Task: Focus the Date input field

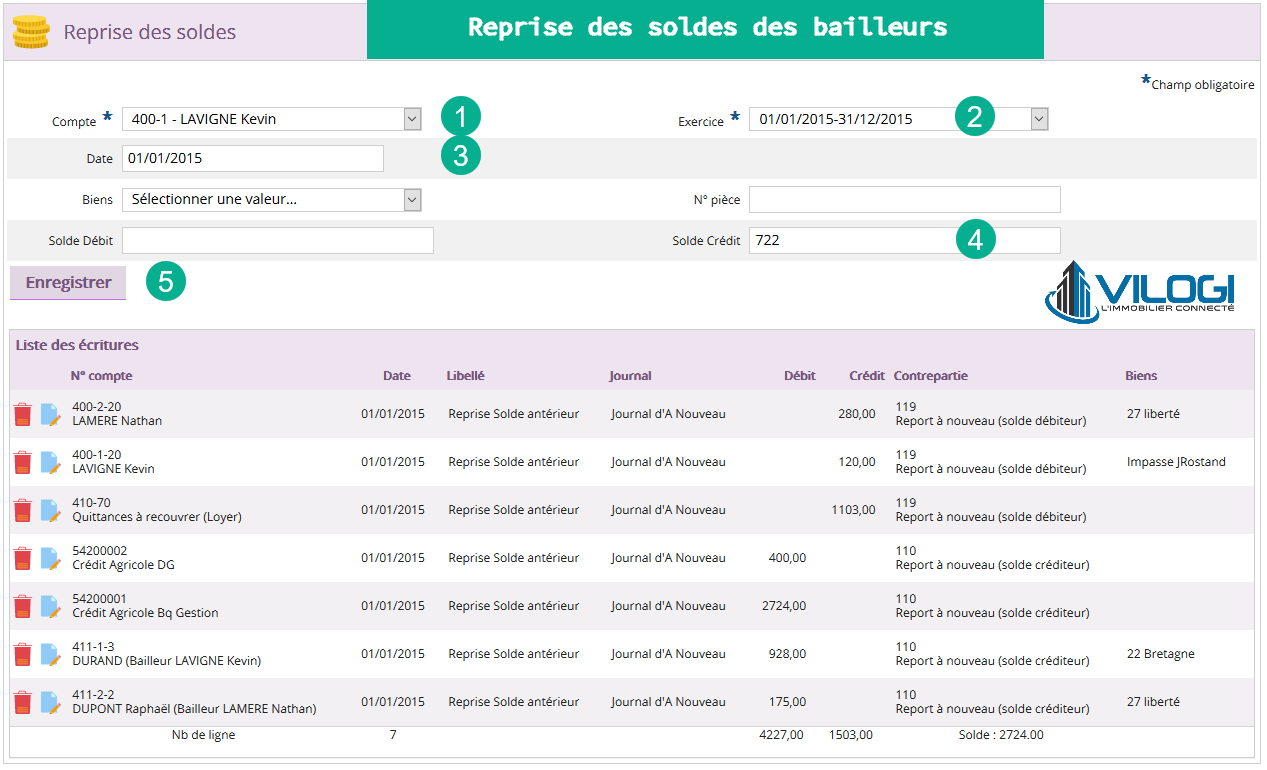Action: [253, 158]
